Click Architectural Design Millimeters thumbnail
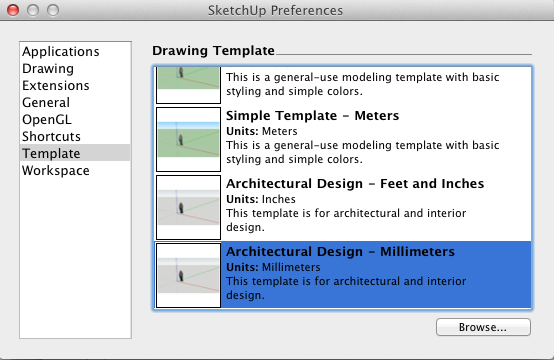Image resolution: width=554 pixels, height=360 pixels. pyautogui.click(x=188, y=275)
